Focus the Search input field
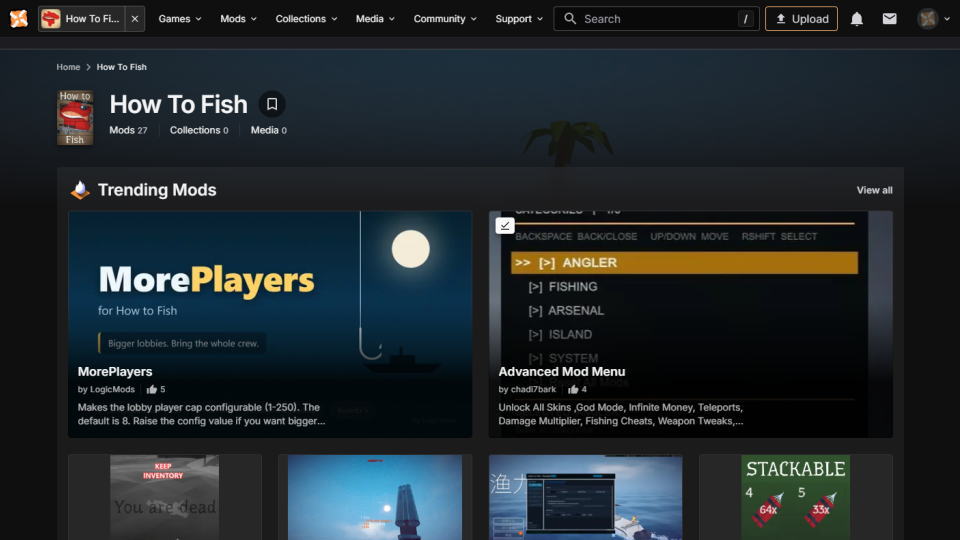Screen dimensions: 960x540 click(656, 19)
